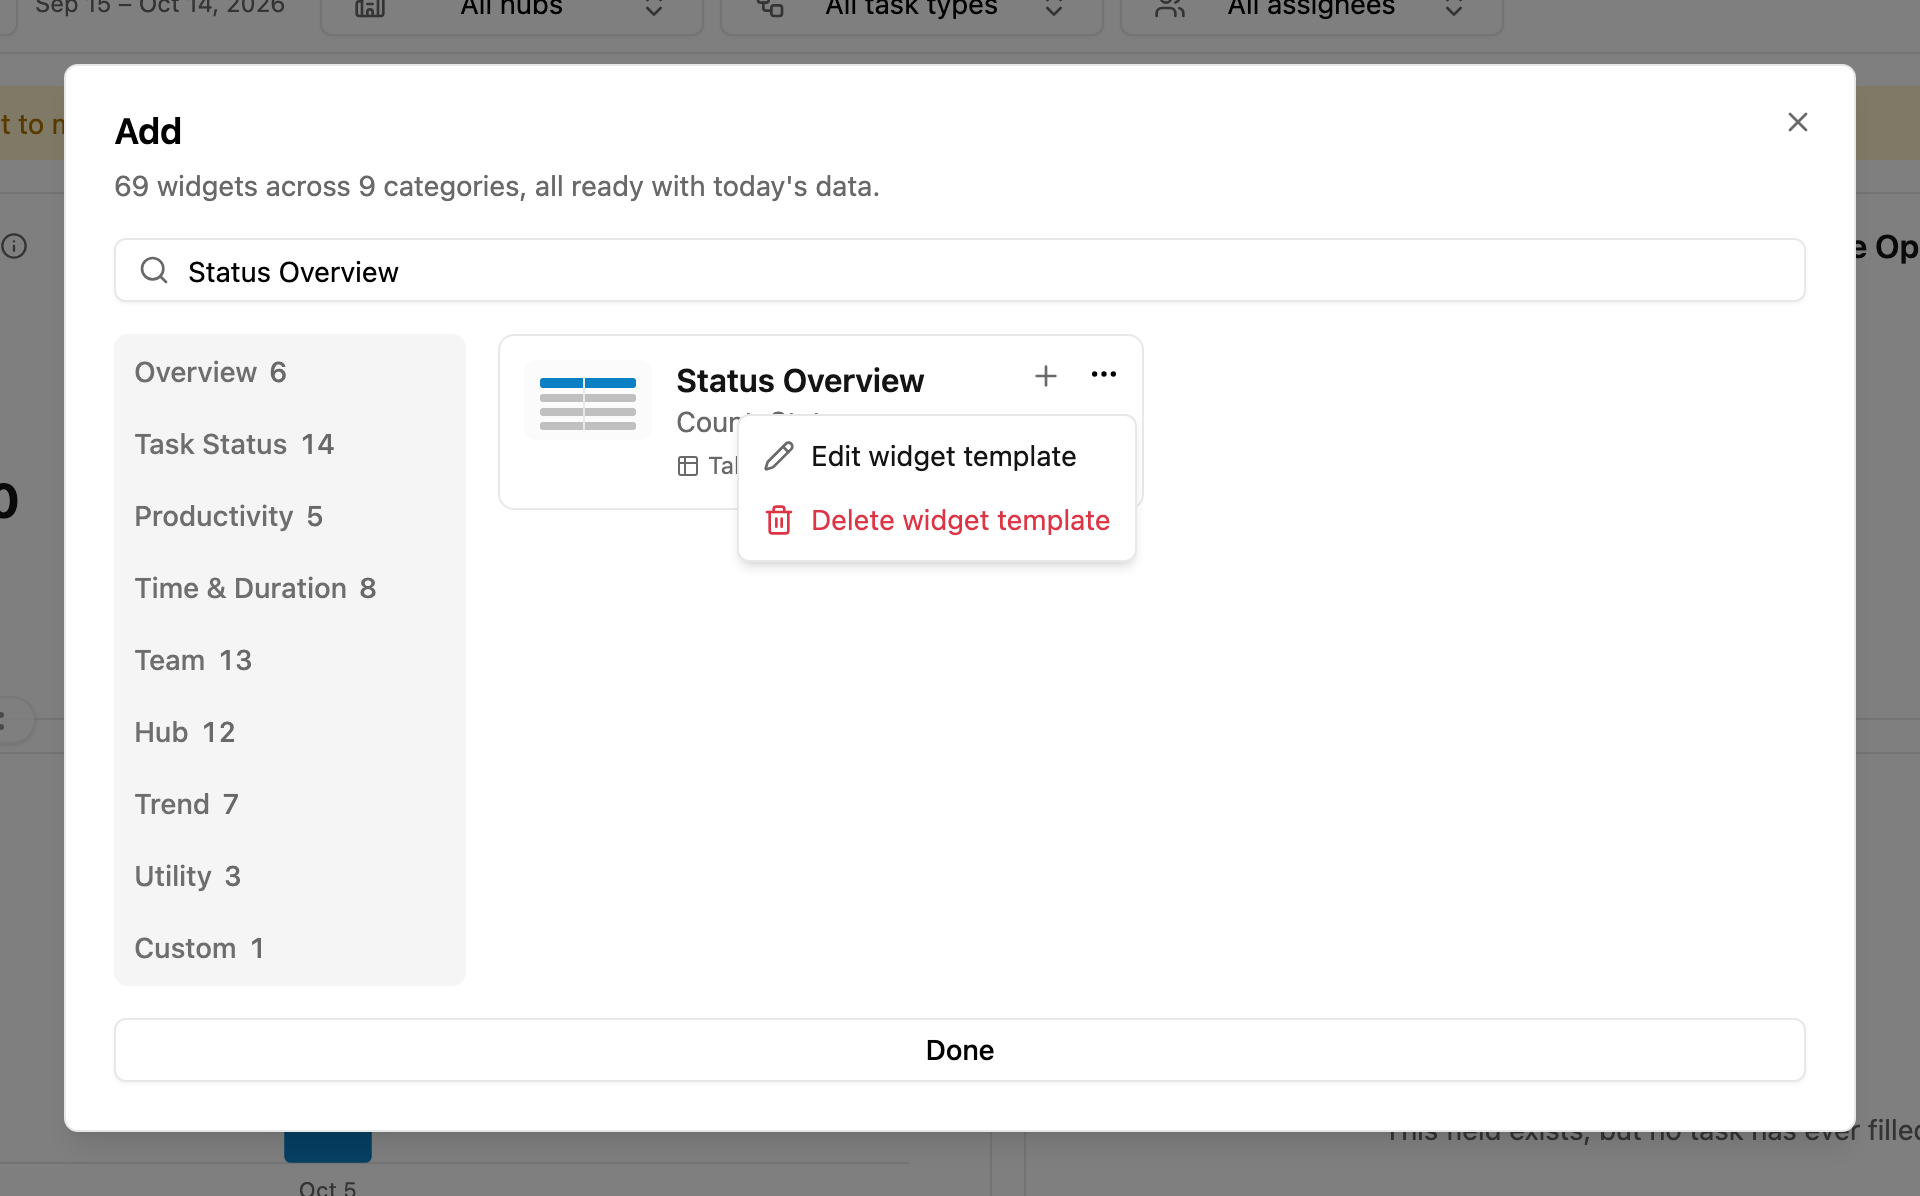This screenshot has width=1920, height=1196.
Task: Click the info icon behind the dialog
Action: click(14, 246)
